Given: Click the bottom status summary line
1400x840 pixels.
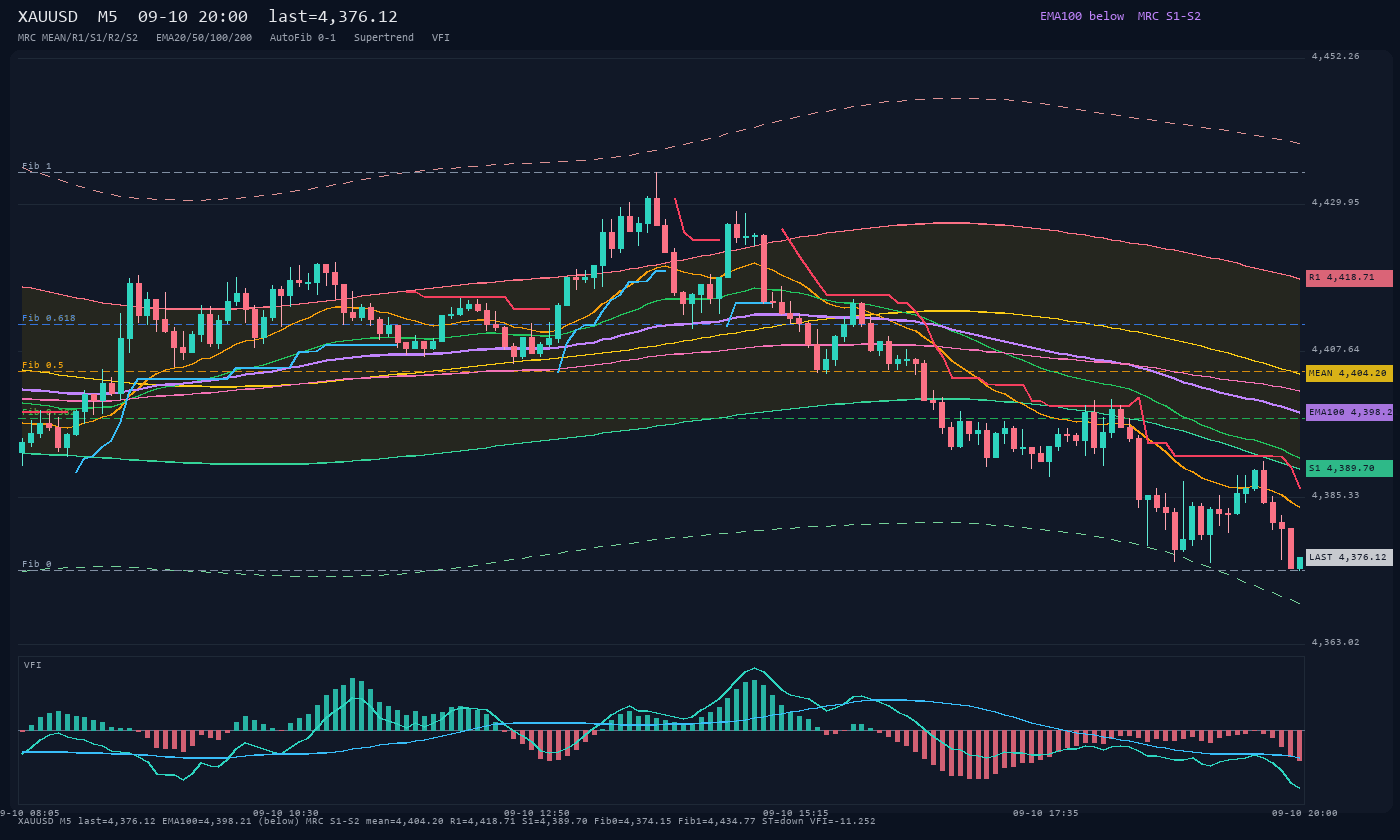Looking at the screenshot, I should pos(447,822).
